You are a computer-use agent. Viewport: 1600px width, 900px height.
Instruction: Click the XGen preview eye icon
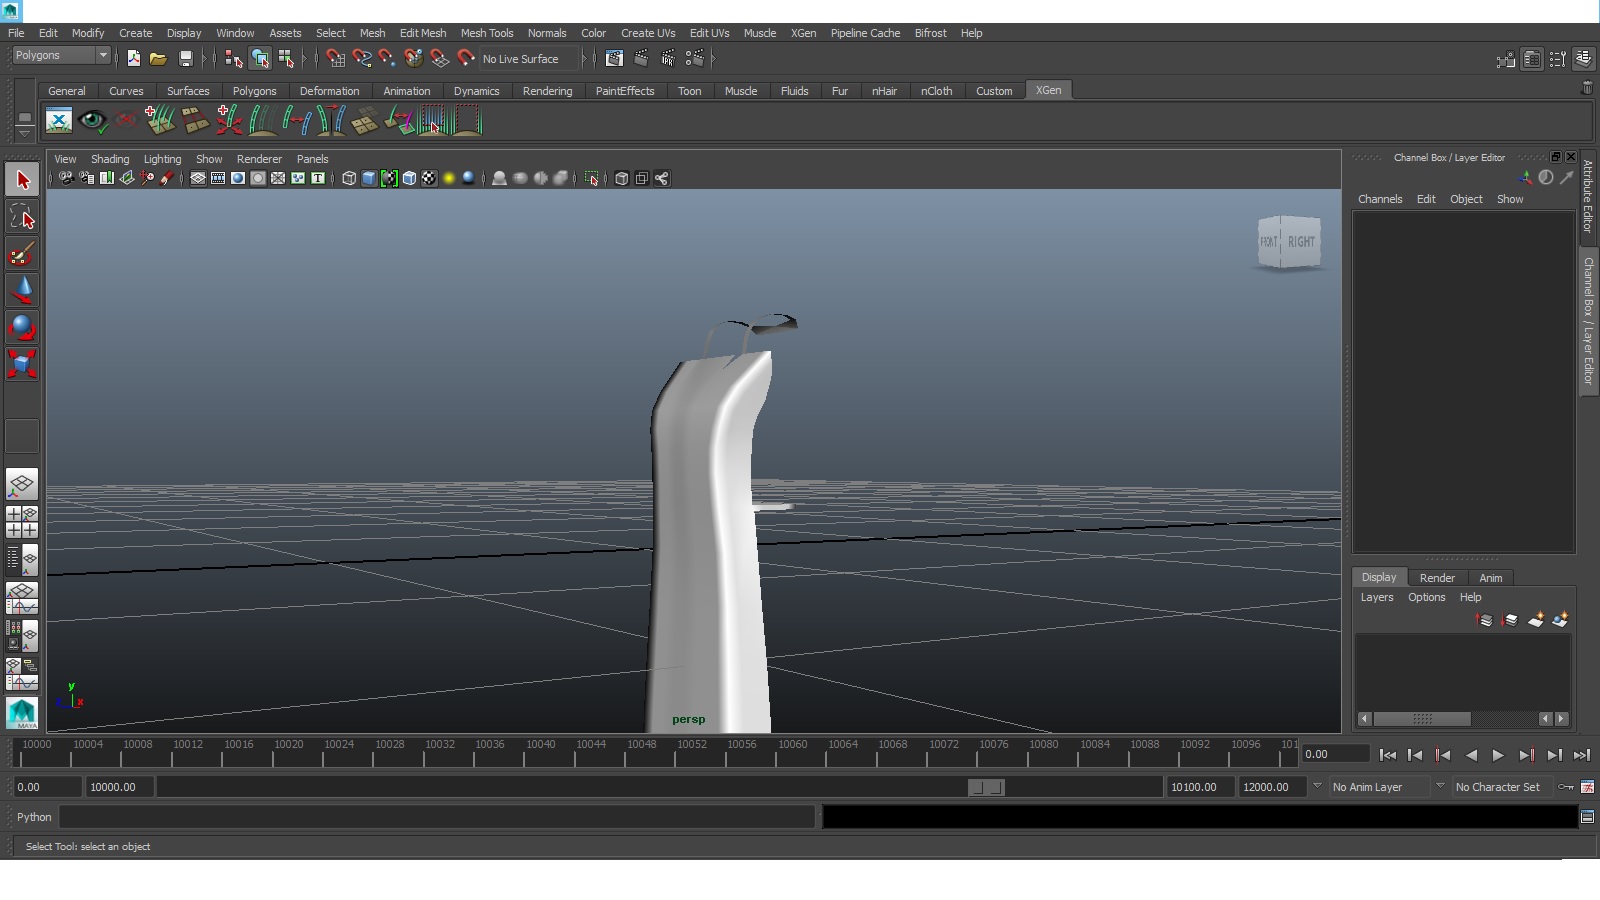coord(92,121)
